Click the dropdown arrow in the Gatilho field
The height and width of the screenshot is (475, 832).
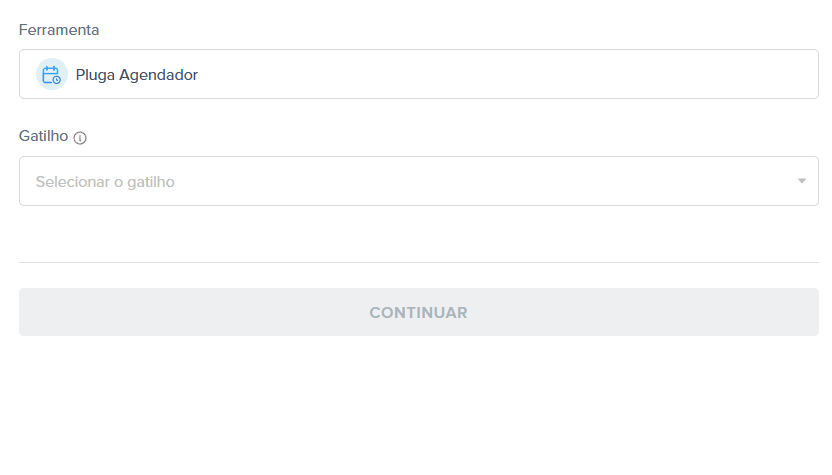(x=802, y=181)
